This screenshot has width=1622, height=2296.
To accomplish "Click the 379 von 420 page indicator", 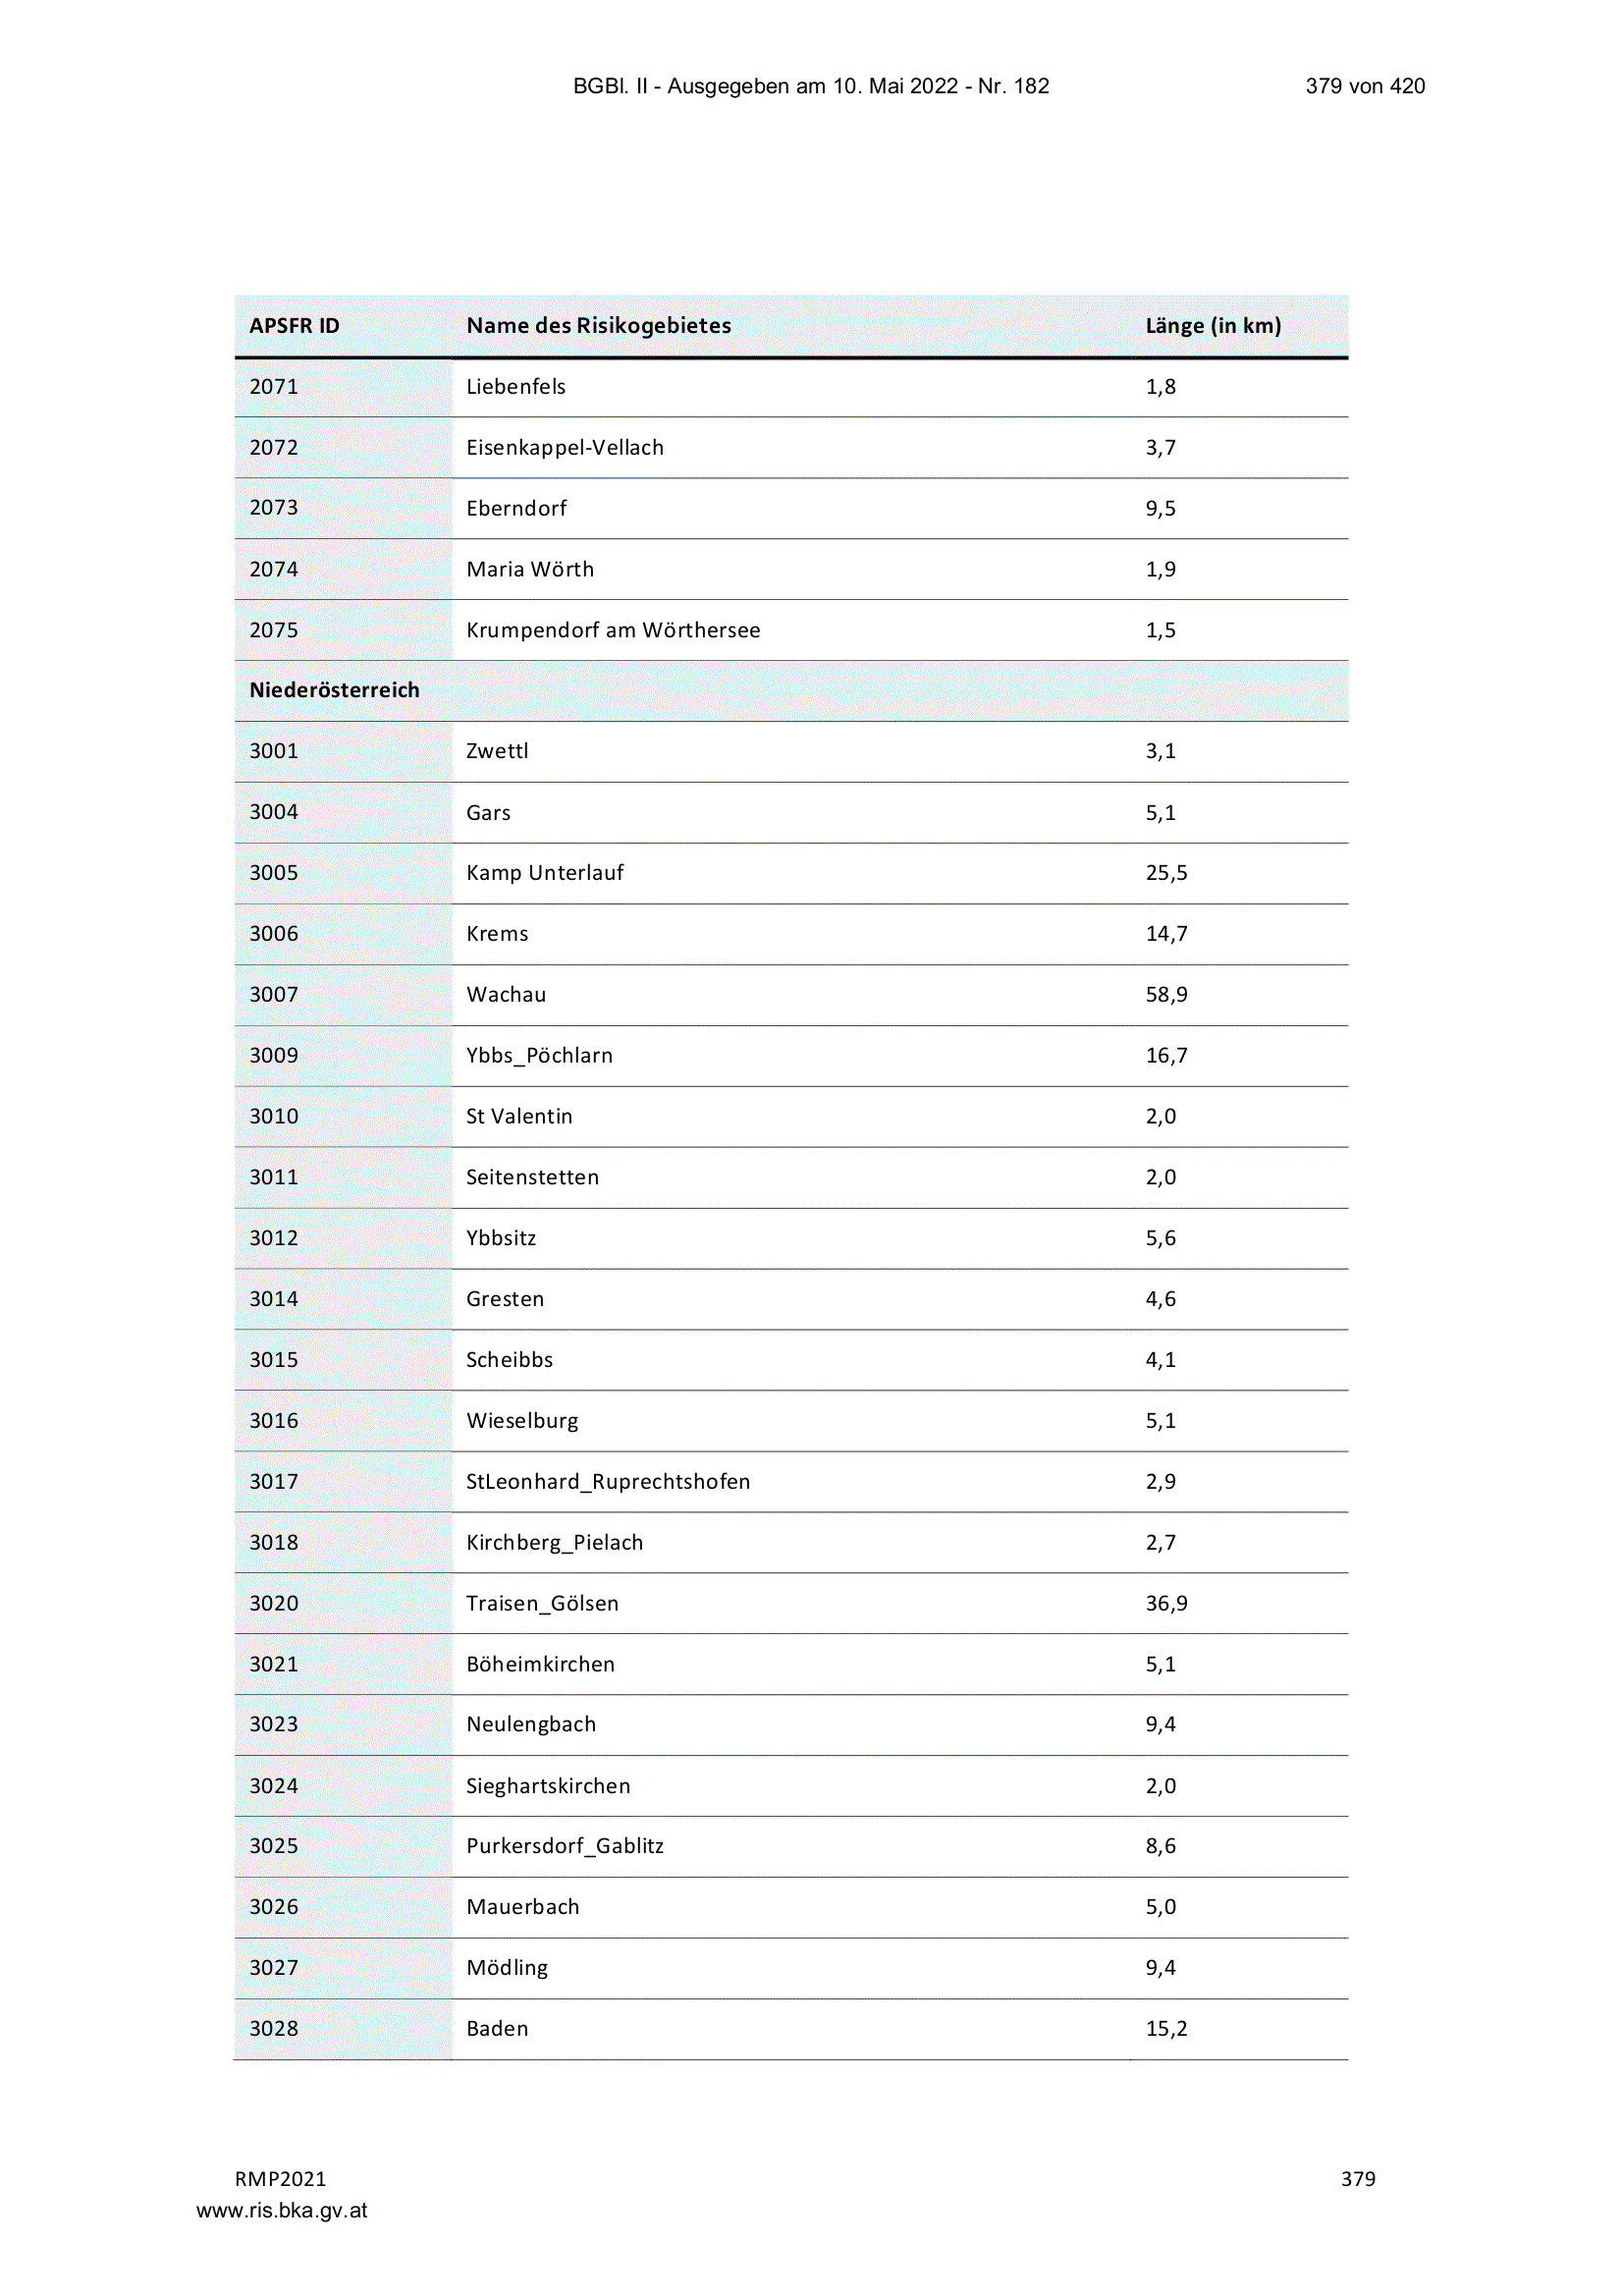I will pyautogui.click(x=1364, y=86).
